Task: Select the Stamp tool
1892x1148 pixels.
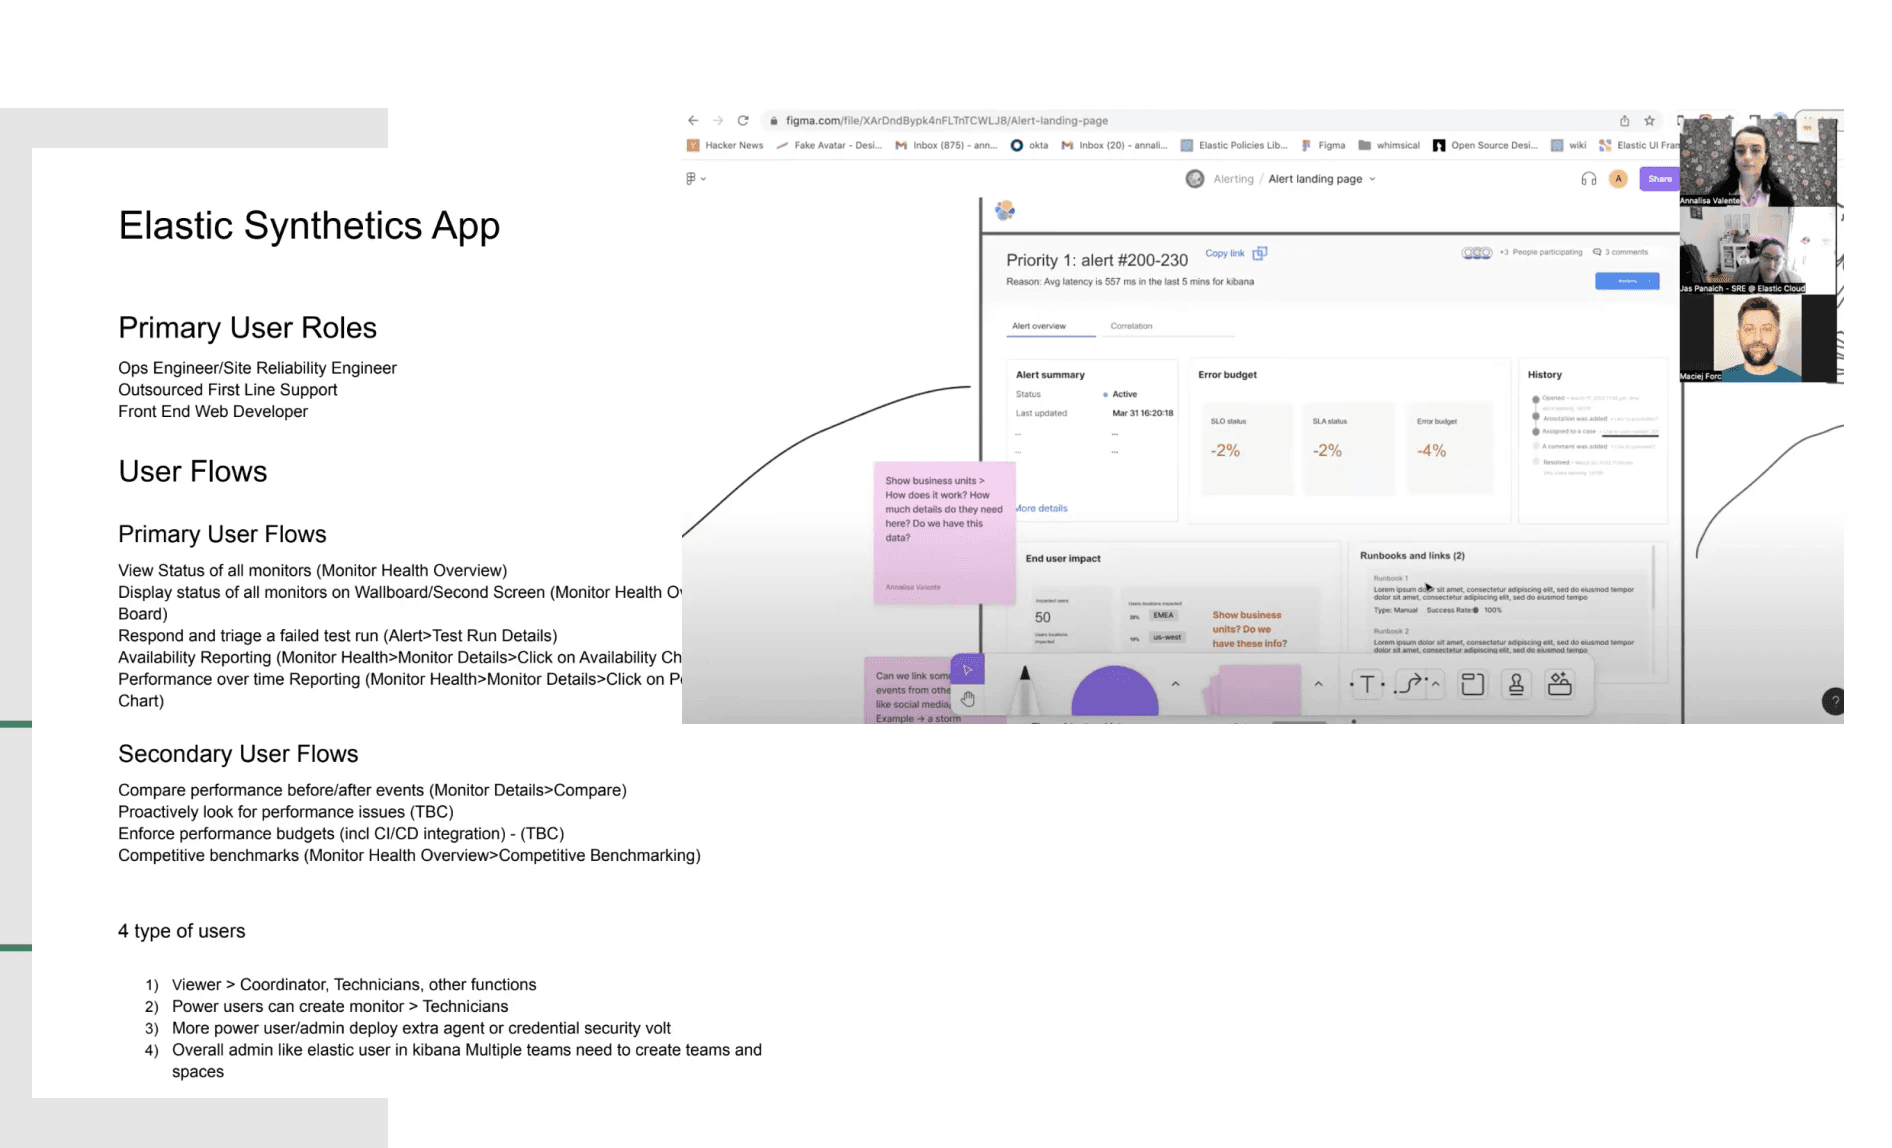Action: [x=1516, y=684]
